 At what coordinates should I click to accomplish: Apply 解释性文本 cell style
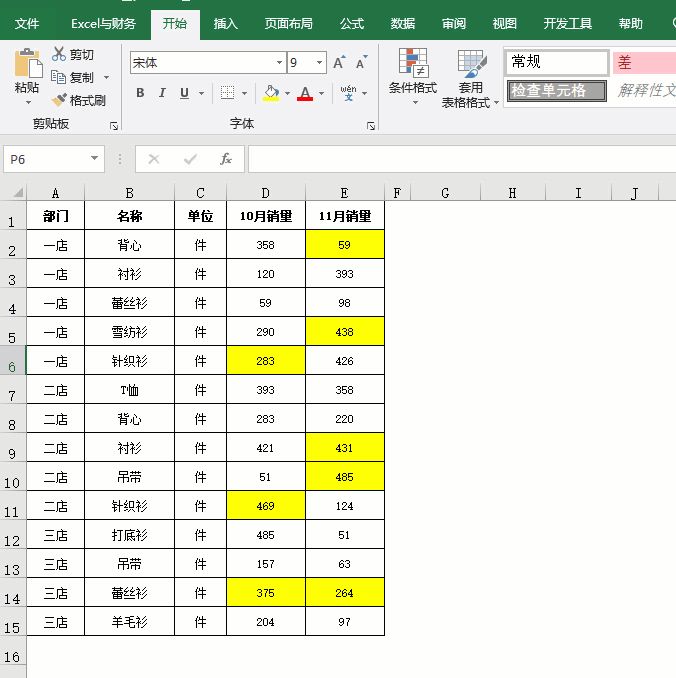pos(644,90)
